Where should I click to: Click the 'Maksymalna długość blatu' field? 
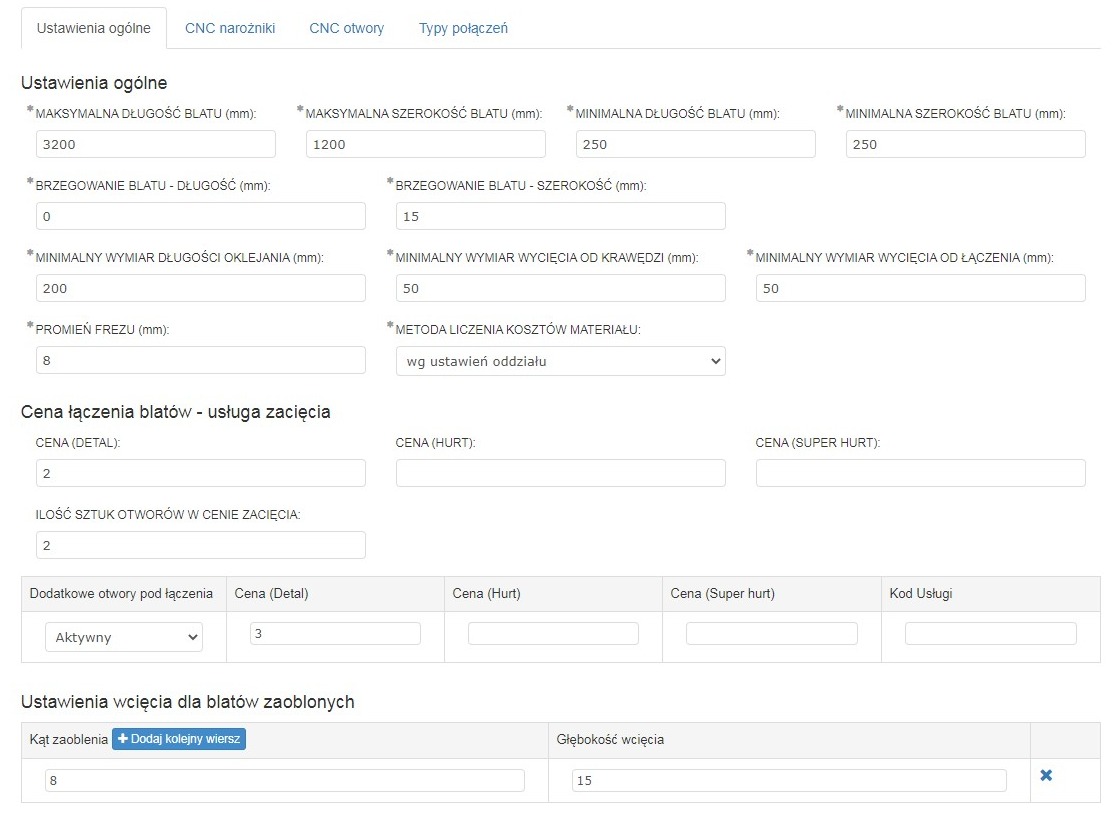[155, 144]
